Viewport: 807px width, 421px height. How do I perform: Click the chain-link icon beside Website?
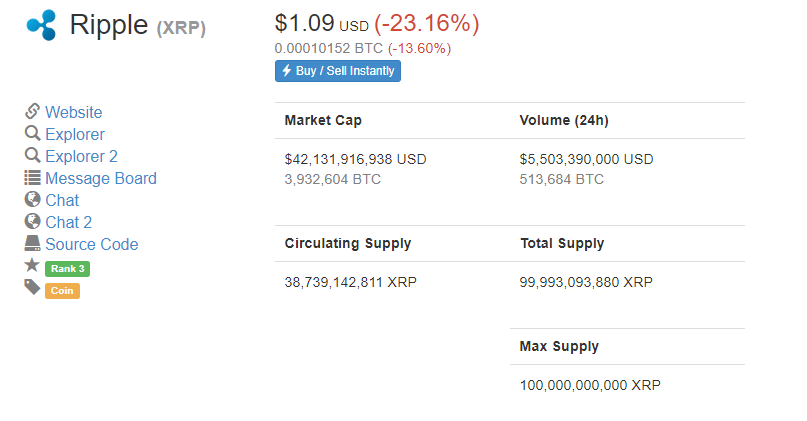32,111
